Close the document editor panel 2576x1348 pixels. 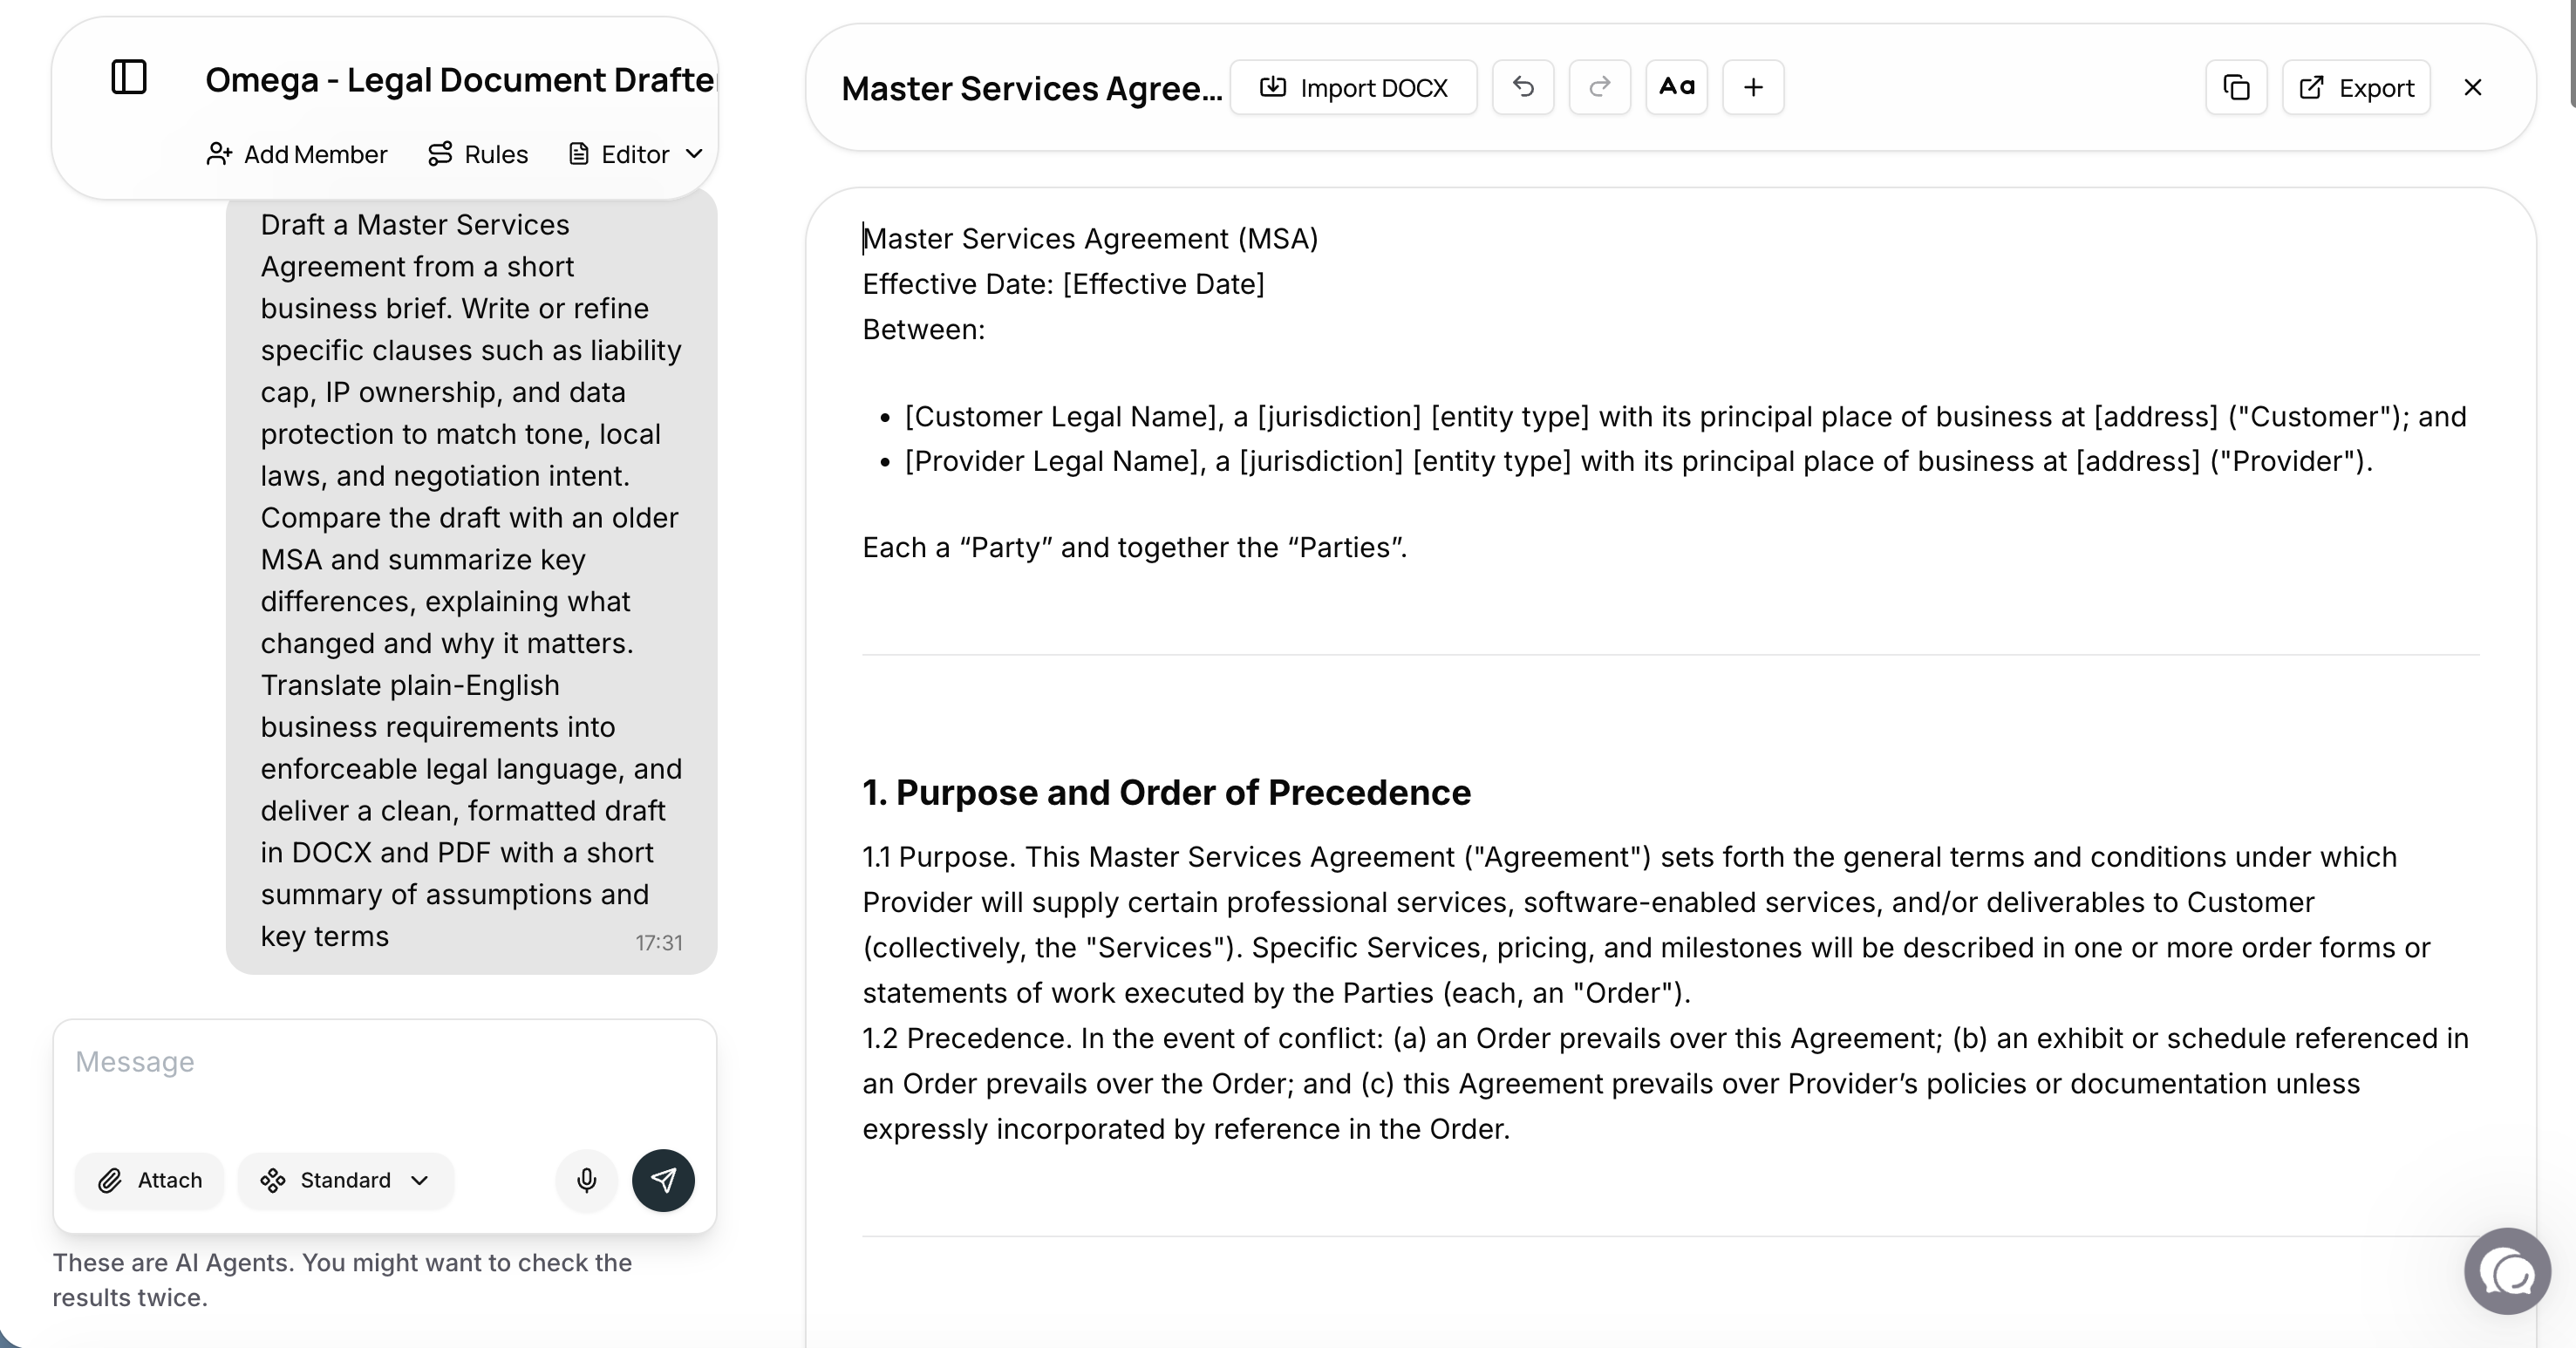pos(2472,88)
